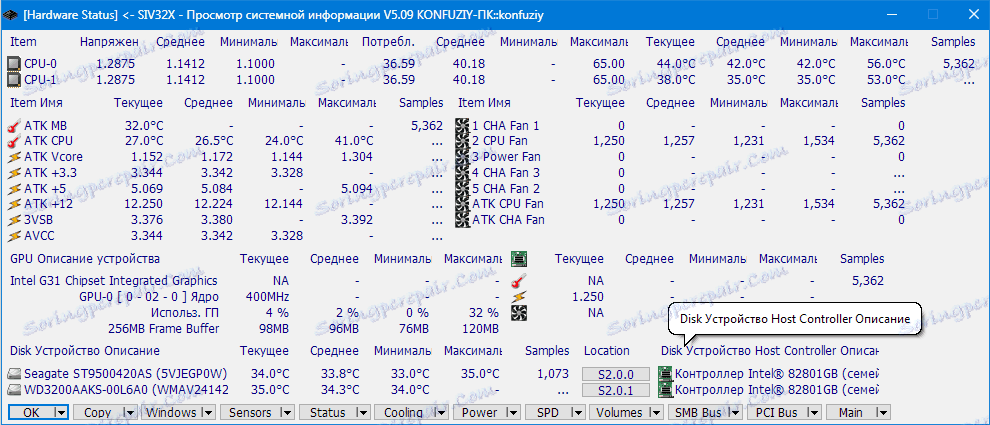This screenshot has height=425, width=990.
Task: Expand the Sensors button dropdown arrow
Action: pyautogui.click(x=289, y=412)
